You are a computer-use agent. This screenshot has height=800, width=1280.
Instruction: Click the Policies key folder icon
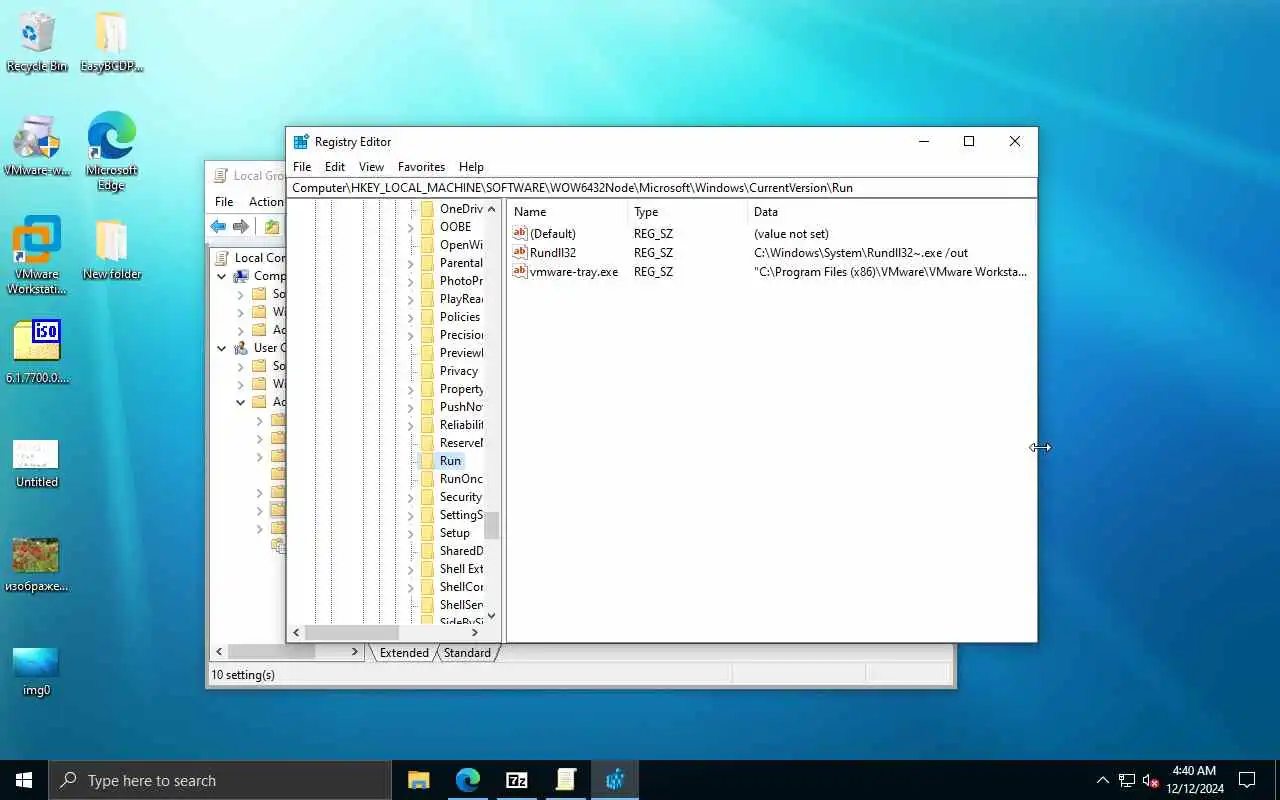click(x=427, y=317)
